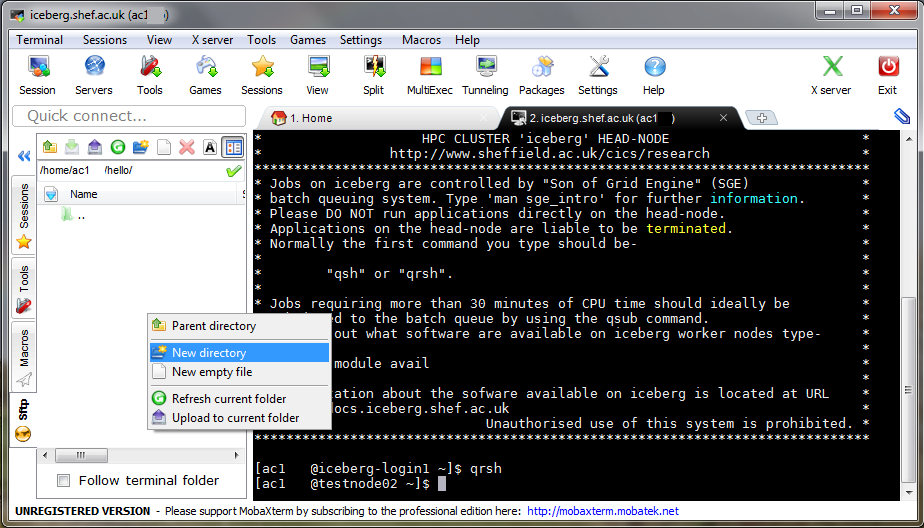Choose Upload to current folder
The height and width of the screenshot is (528, 924).
(239, 418)
